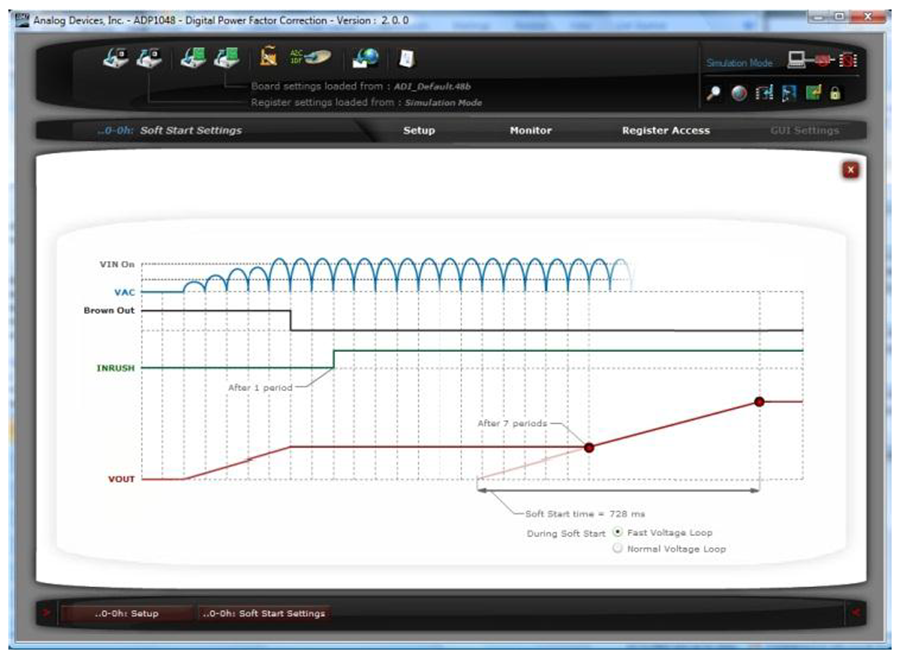Click the computer-to-chip connection icon
The height and width of the screenshot is (658, 900).
click(x=822, y=60)
